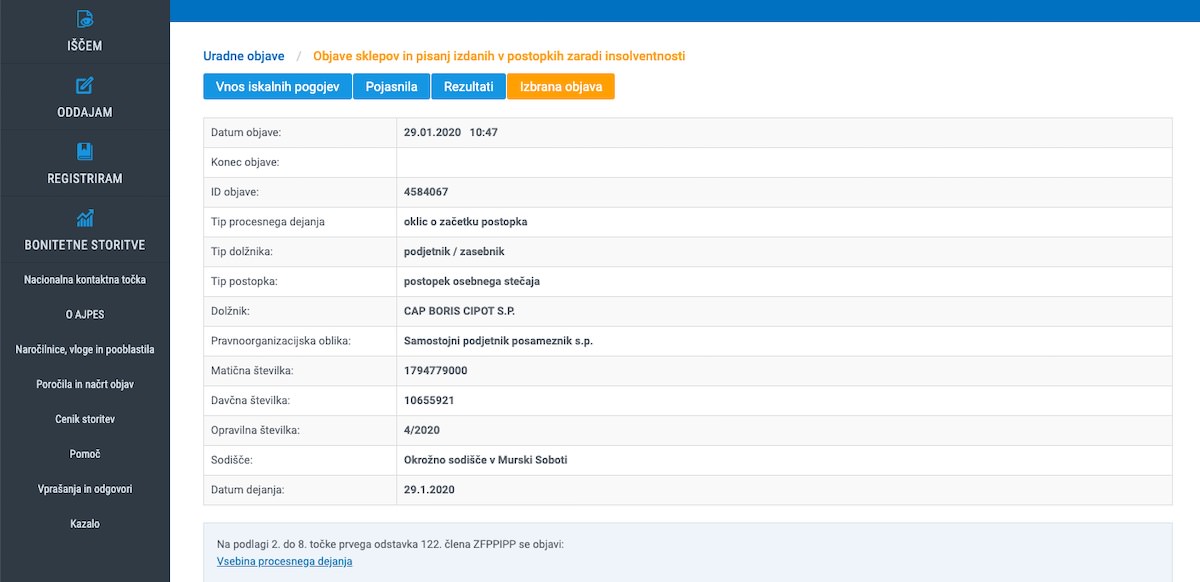
Task: Open BONITETNE STORITVE menu item
Action: click(x=85, y=245)
